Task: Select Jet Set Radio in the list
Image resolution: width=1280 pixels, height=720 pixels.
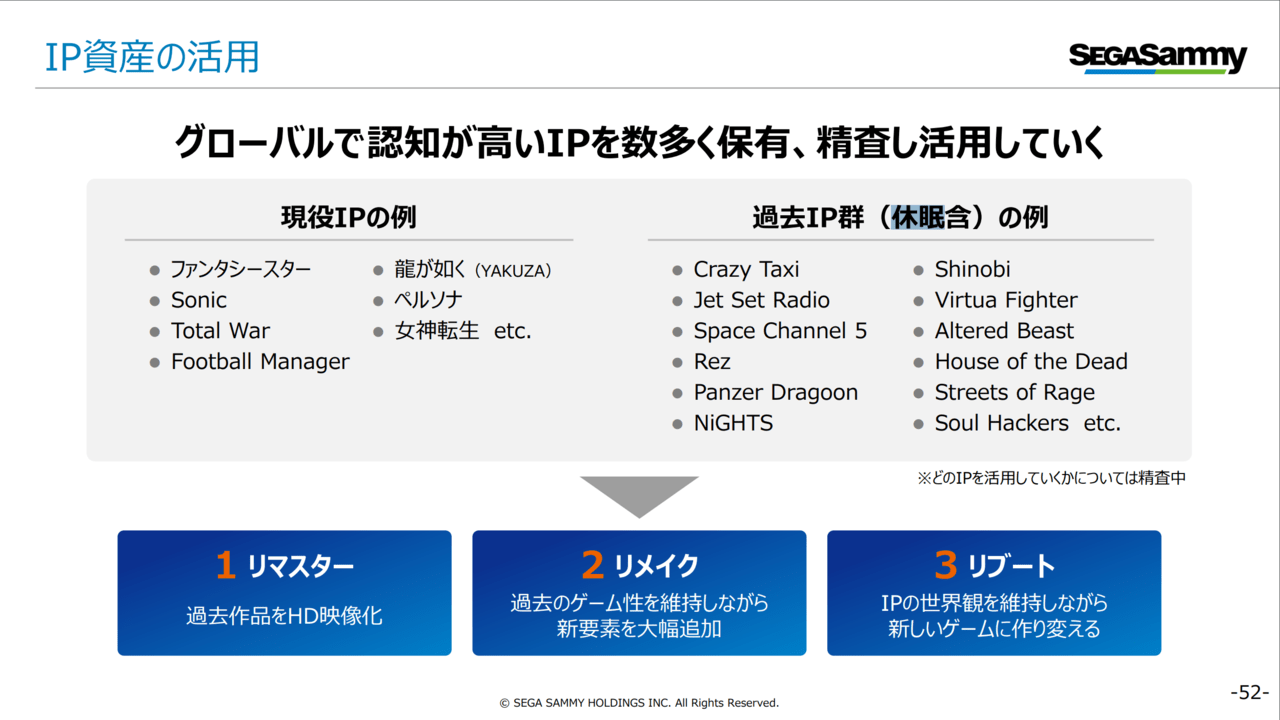Action: coord(761,300)
